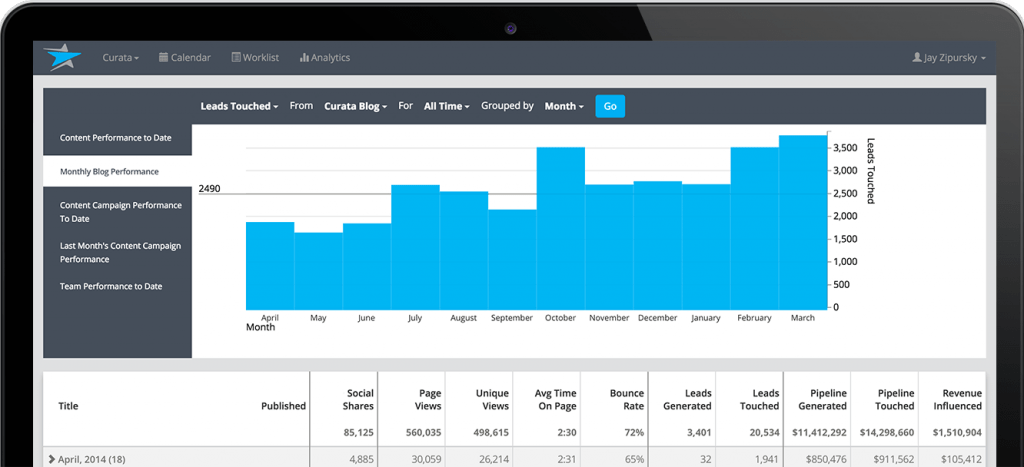Click the Calendar icon in navbar
The height and width of the screenshot is (467, 1024).
[163, 58]
